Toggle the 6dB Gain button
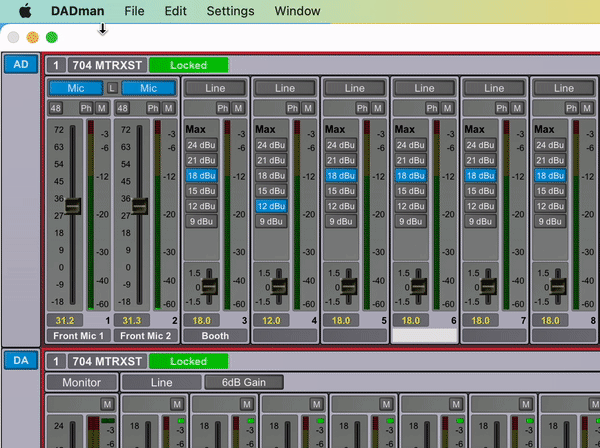This screenshot has height=448, width=600. pos(244,382)
